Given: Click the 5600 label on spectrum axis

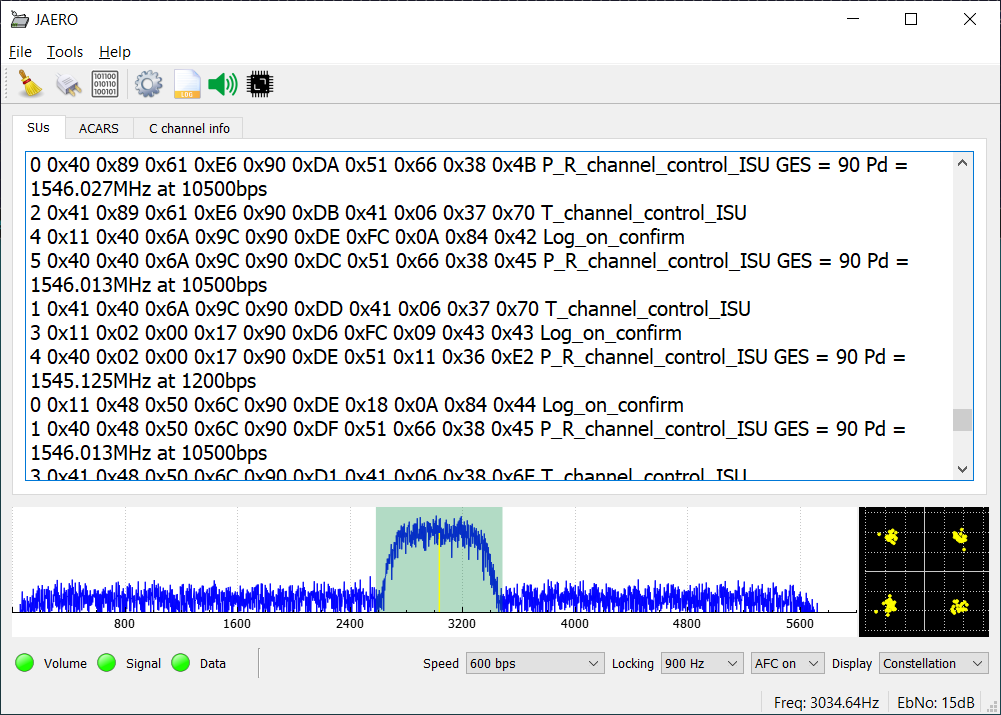Looking at the screenshot, I should pos(799,624).
